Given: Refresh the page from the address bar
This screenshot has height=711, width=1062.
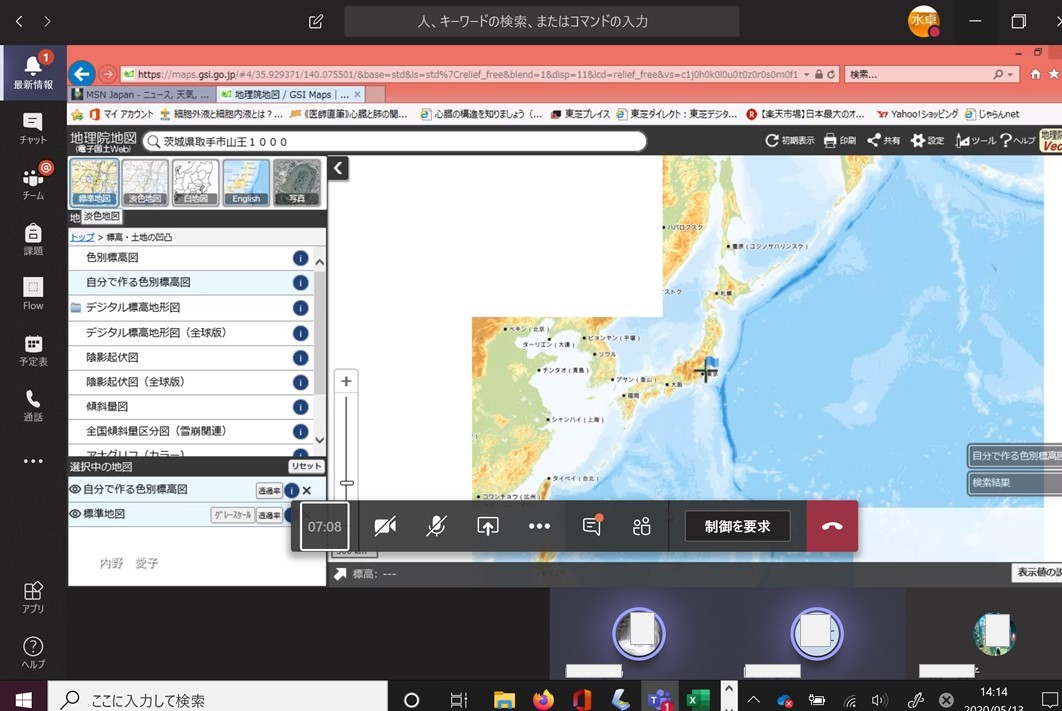Looking at the screenshot, I should (831, 74).
